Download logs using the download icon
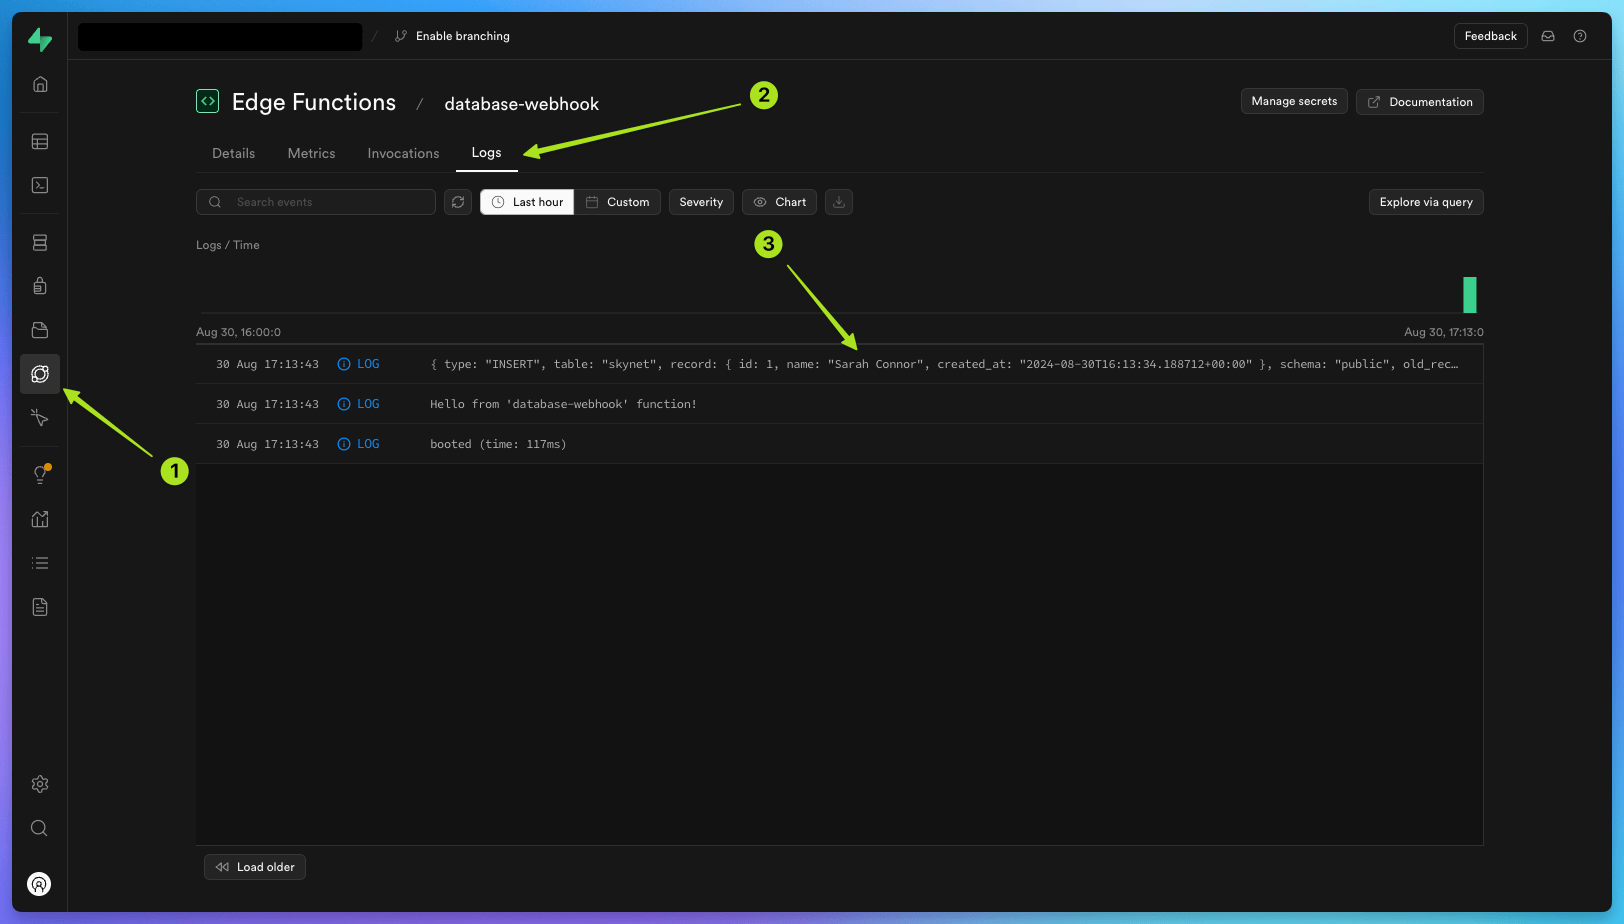The image size is (1624, 924). coord(838,201)
